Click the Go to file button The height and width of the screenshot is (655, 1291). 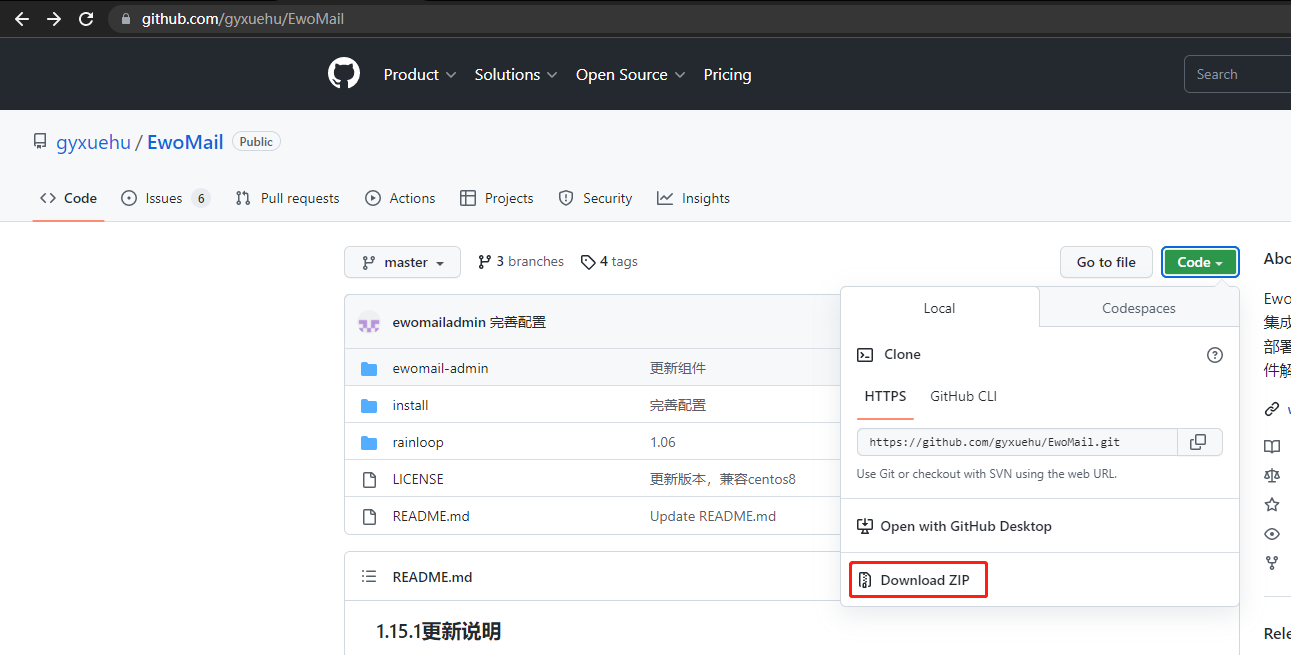click(x=1106, y=262)
